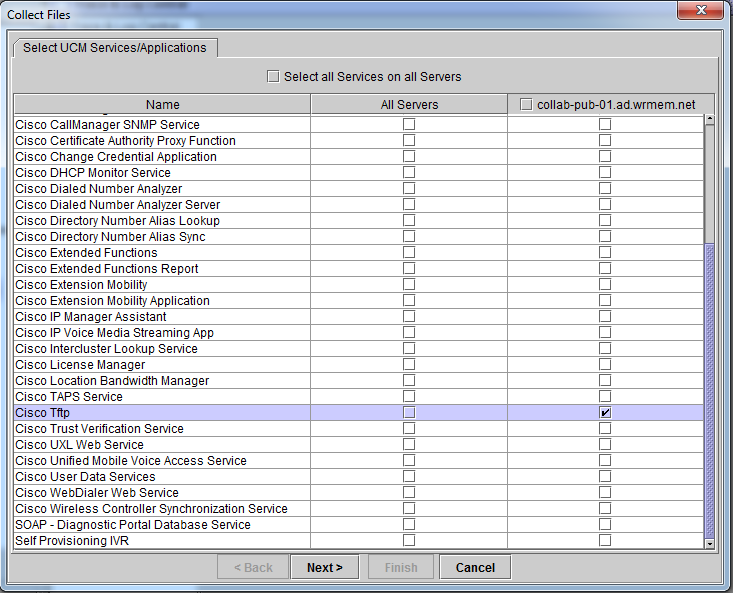Select the Select UCM Services/Applications tab

[x=115, y=48]
